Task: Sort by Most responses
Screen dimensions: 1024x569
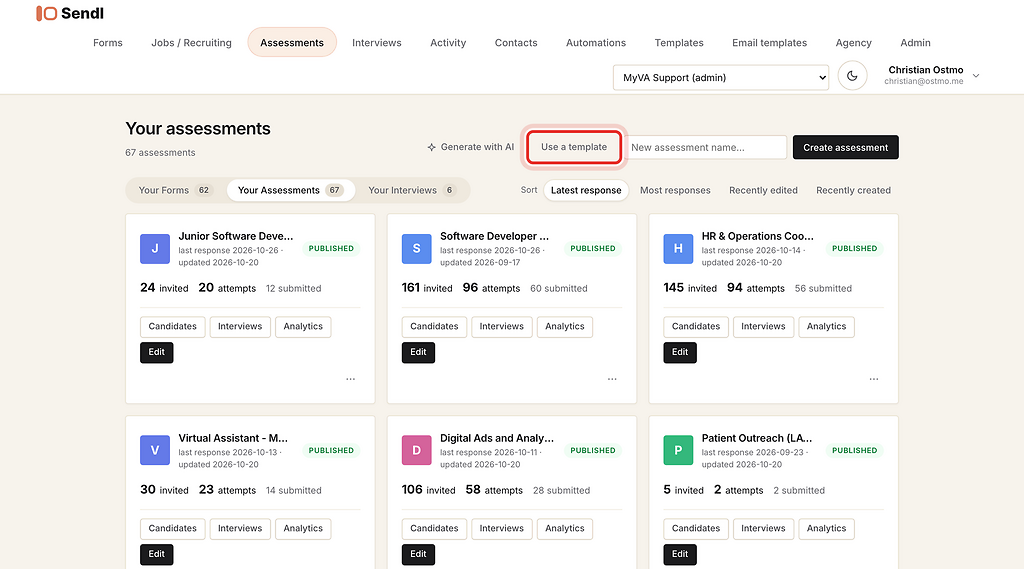Action: coord(675,190)
